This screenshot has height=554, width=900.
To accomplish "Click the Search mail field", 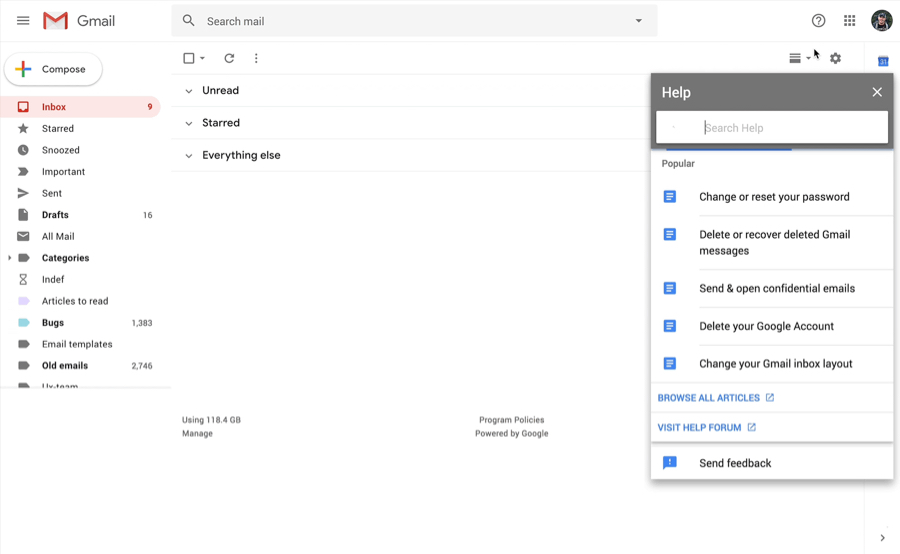I will pyautogui.click(x=414, y=21).
